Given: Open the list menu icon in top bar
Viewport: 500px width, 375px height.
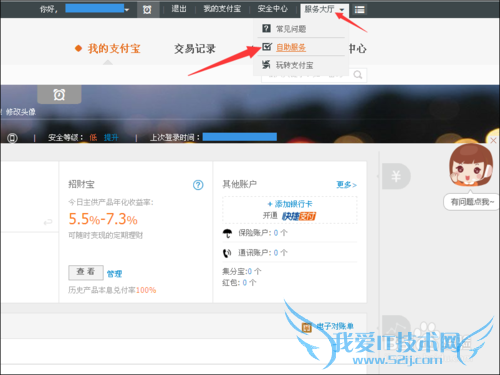Looking at the screenshot, I should (x=359, y=10).
